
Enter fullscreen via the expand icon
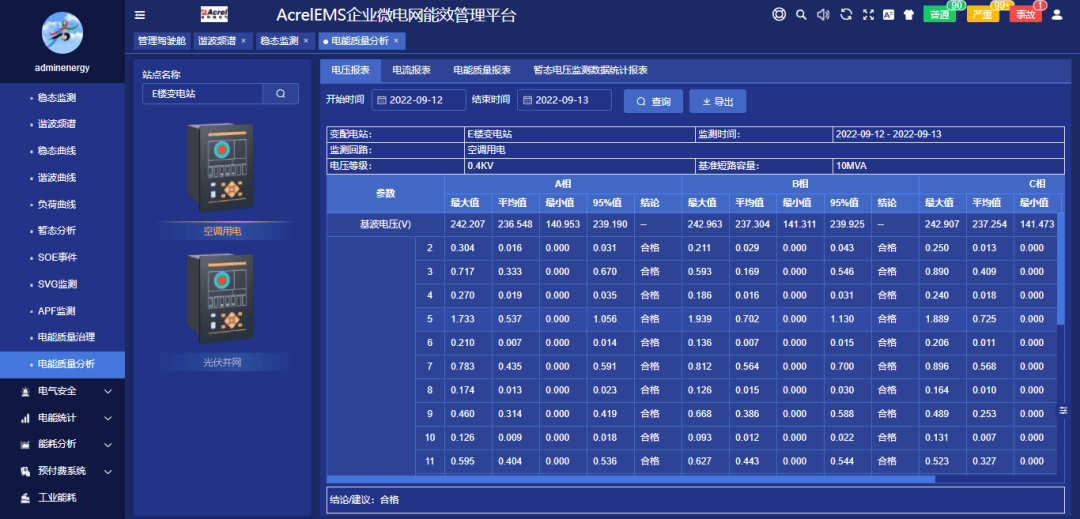tap(868, 14)
